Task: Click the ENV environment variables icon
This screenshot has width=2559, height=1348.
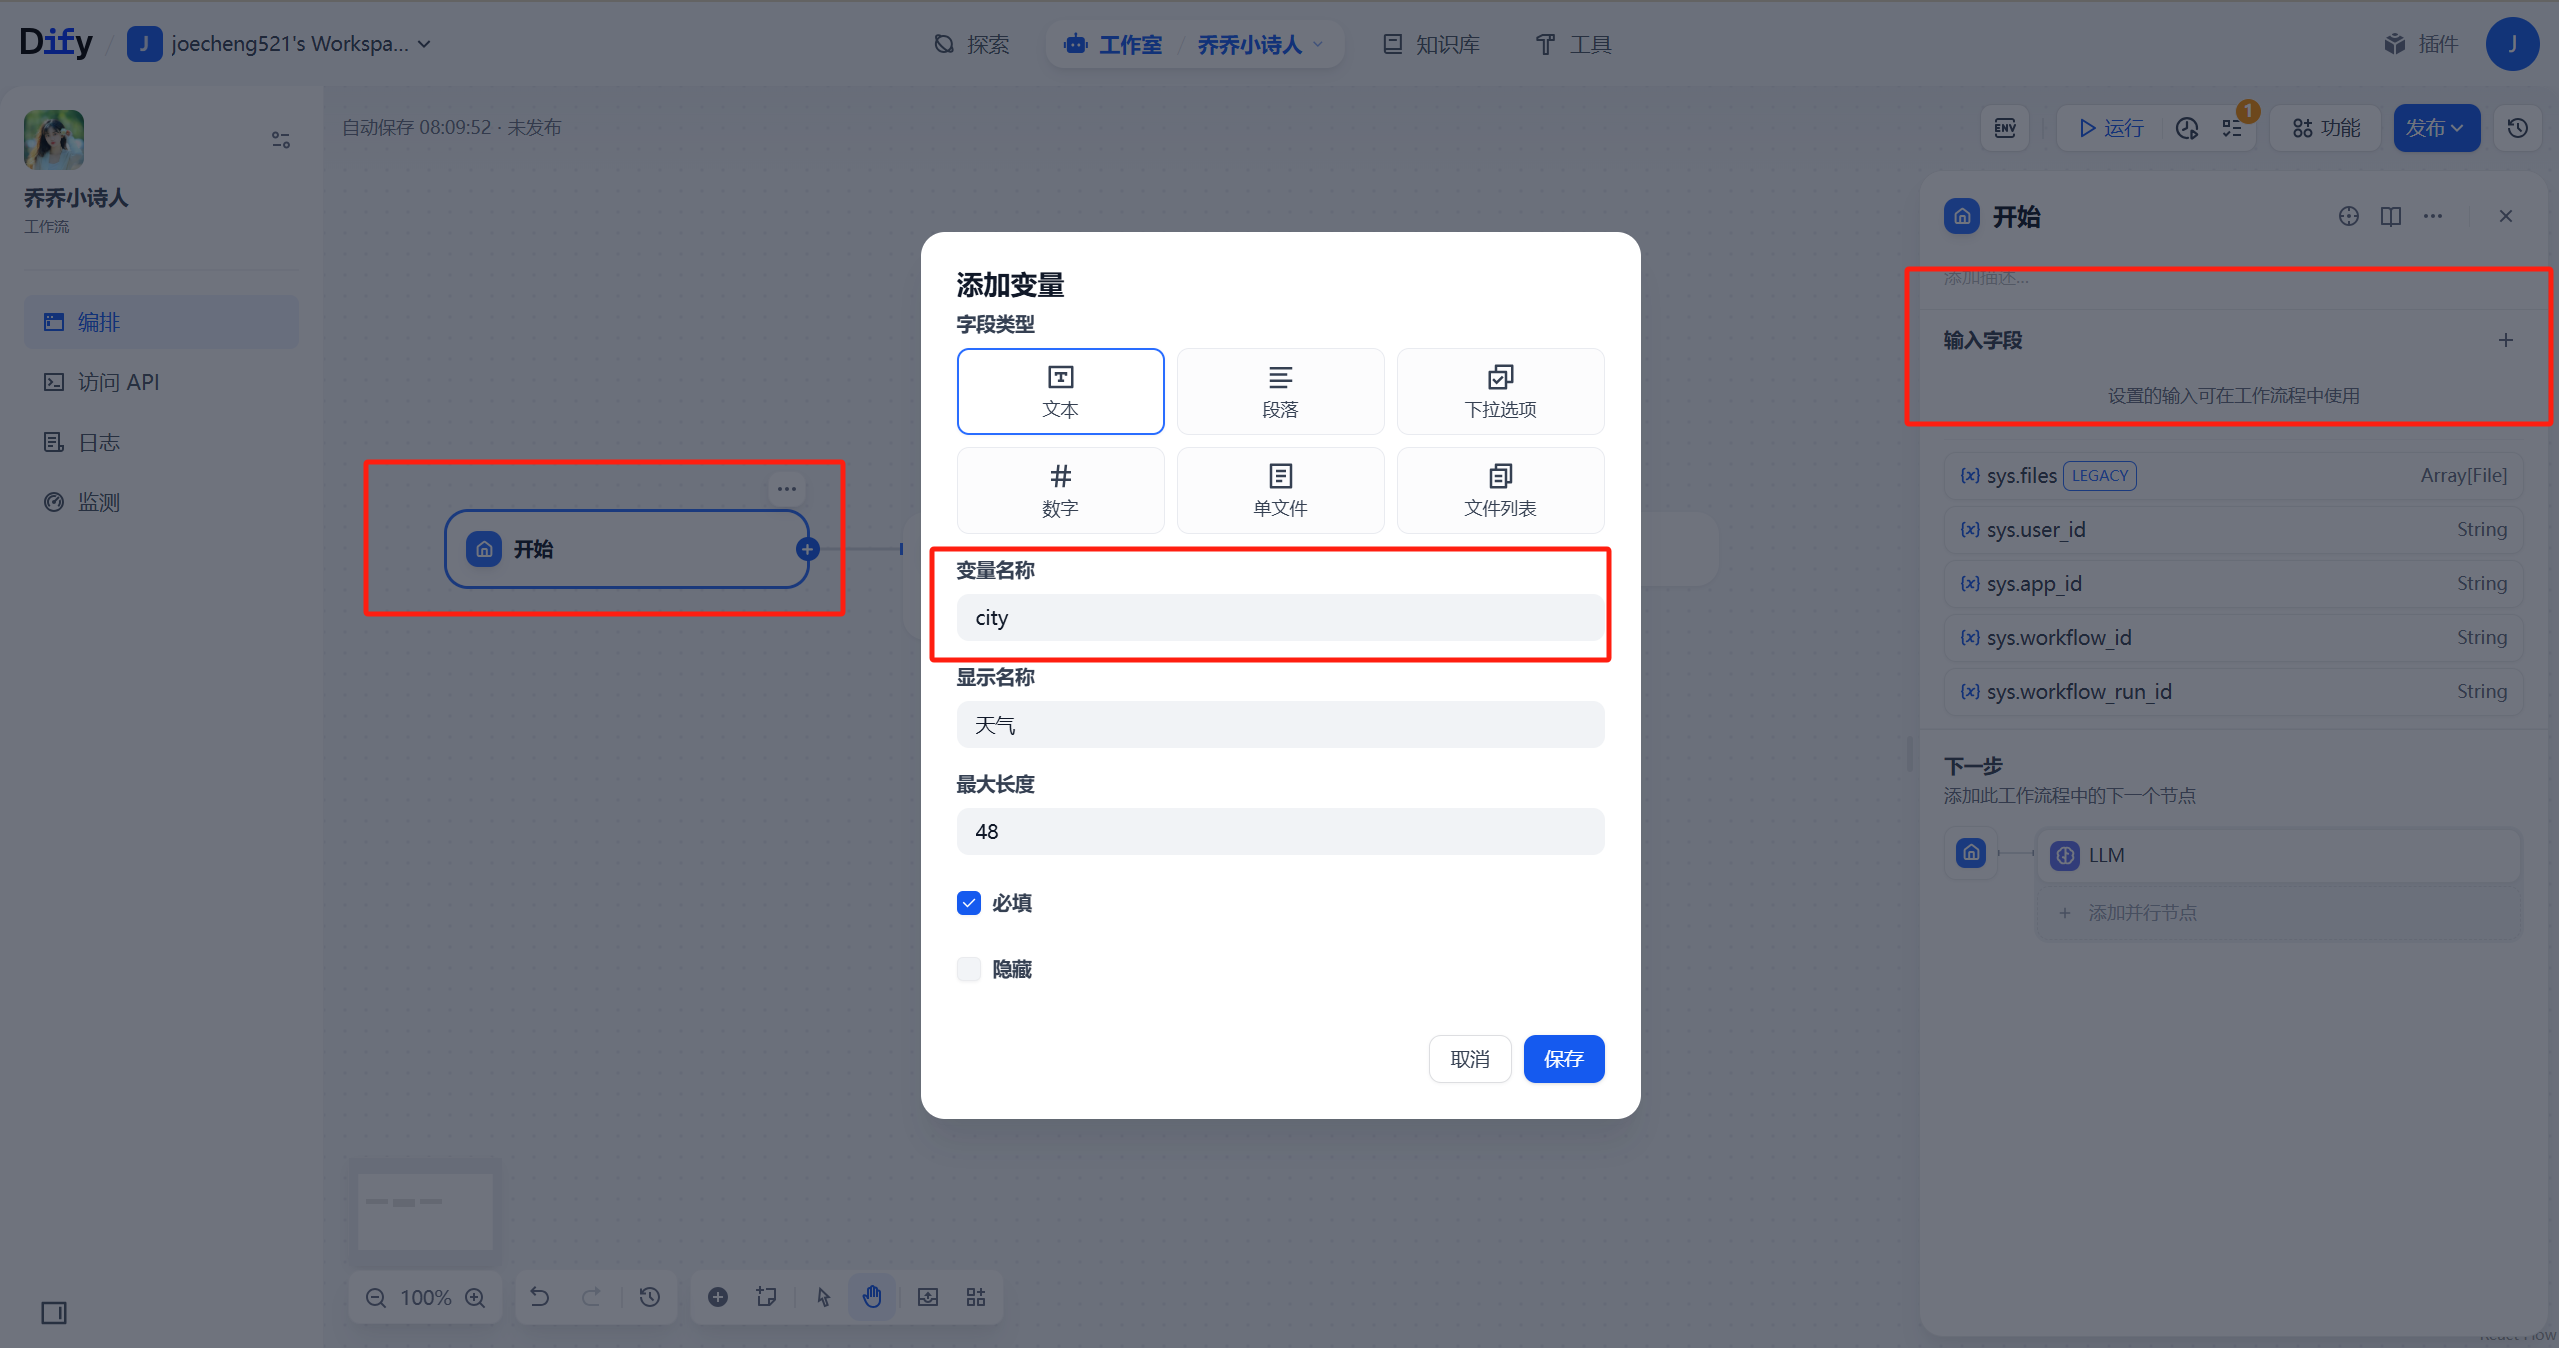Action: point(2004,128)
